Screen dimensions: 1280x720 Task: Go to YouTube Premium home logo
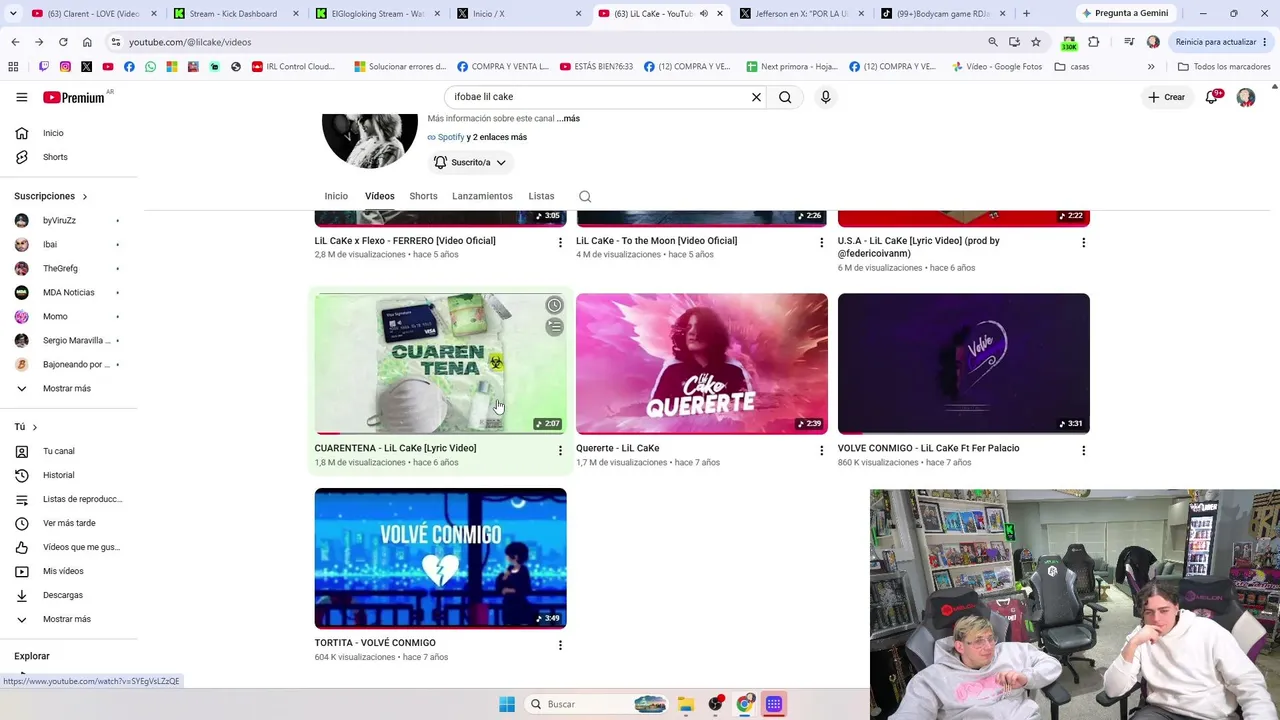[74, 97]
